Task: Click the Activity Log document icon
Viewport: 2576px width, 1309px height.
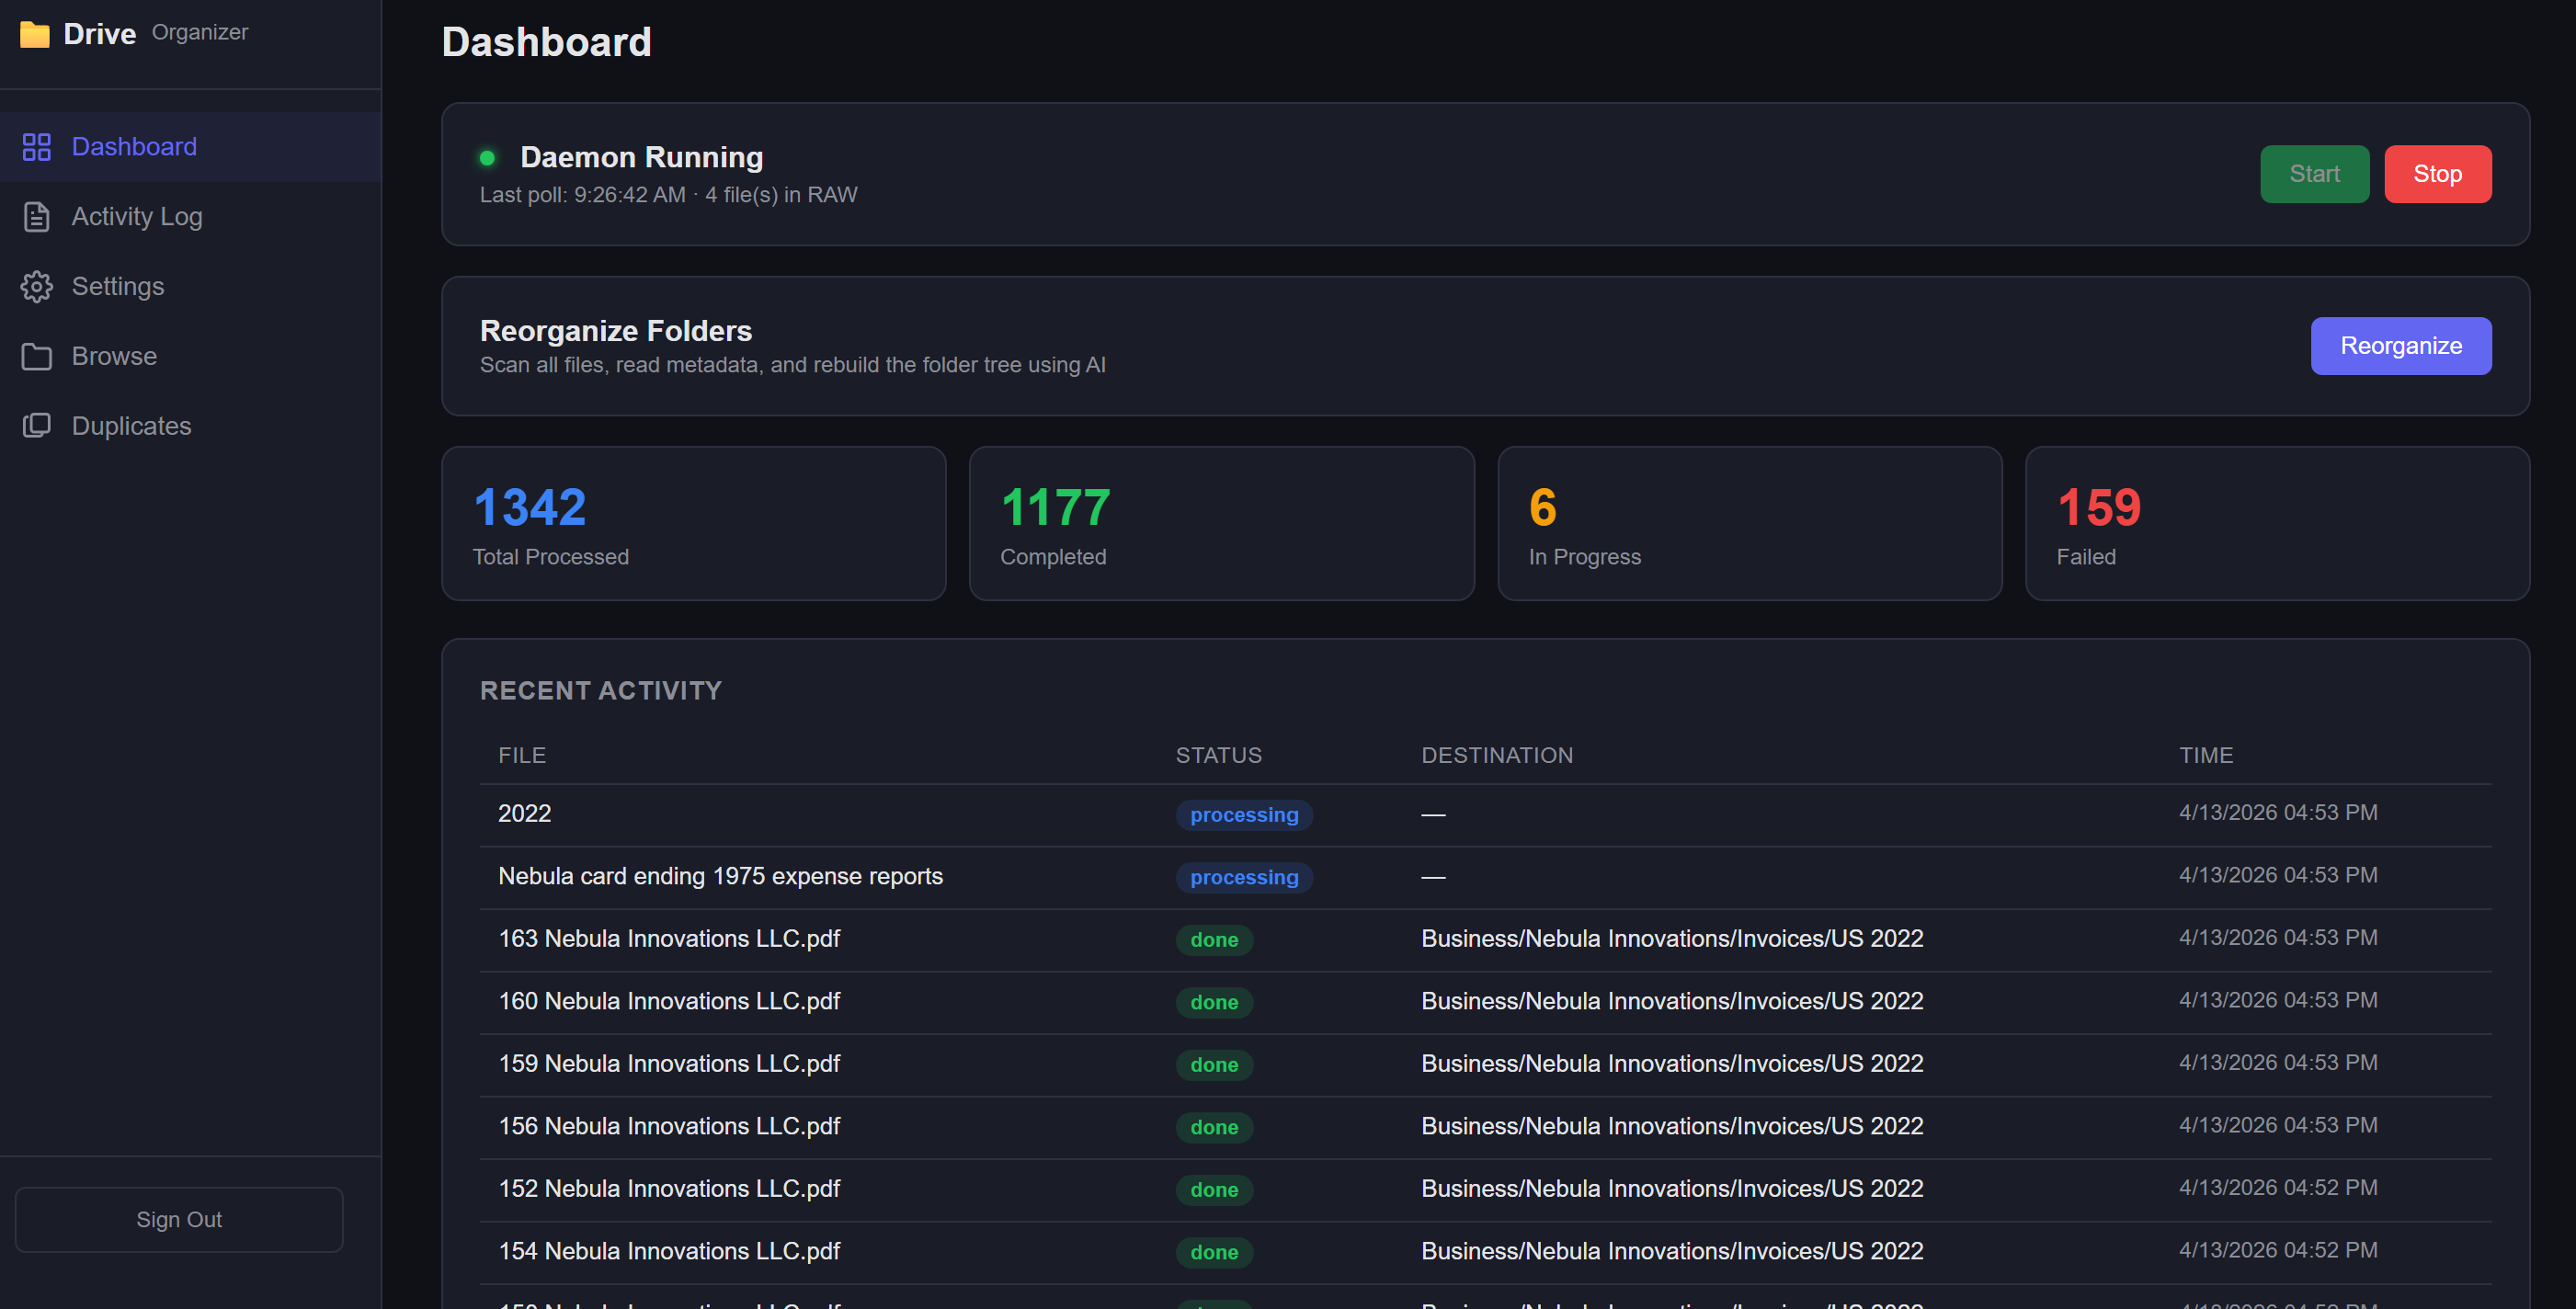Action: click(37, 217)
